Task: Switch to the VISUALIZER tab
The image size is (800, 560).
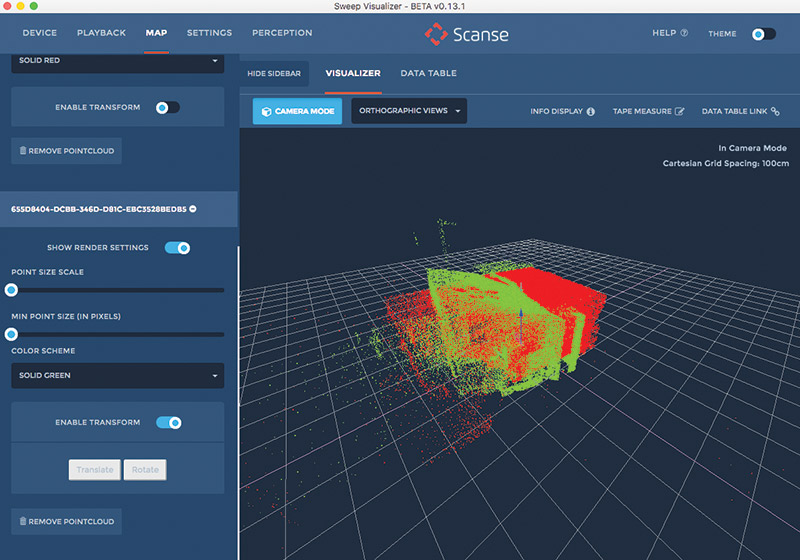Action: coord(353,73)
